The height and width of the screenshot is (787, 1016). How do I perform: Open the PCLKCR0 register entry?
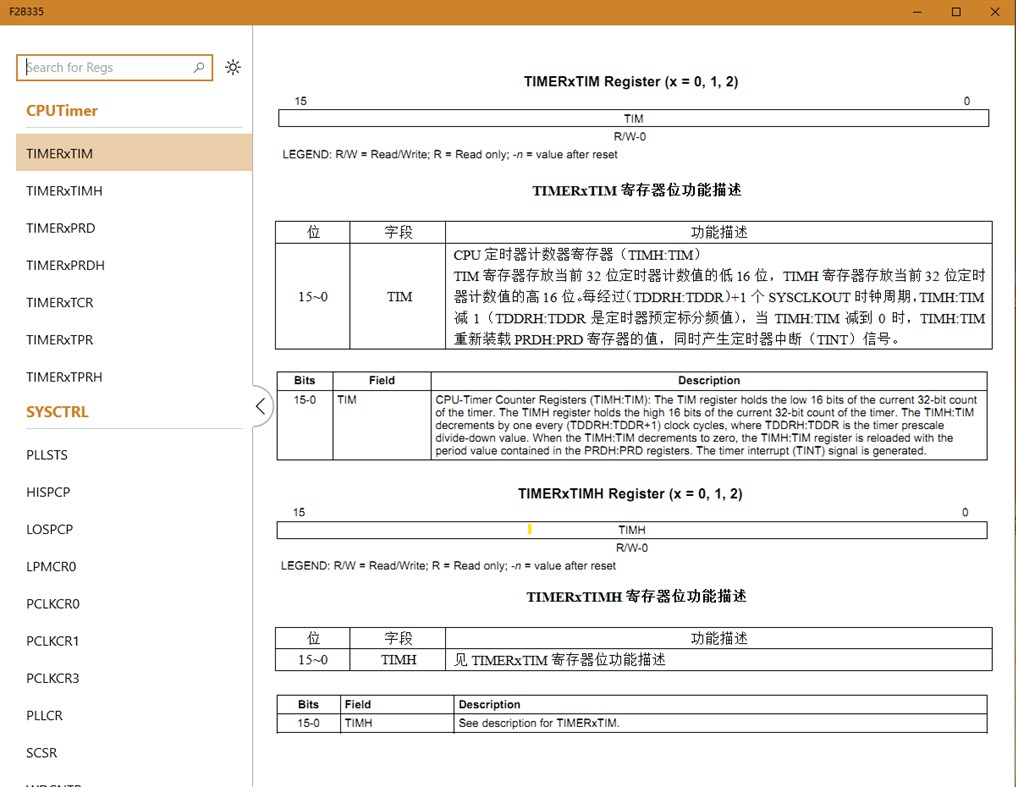(52, 604)
